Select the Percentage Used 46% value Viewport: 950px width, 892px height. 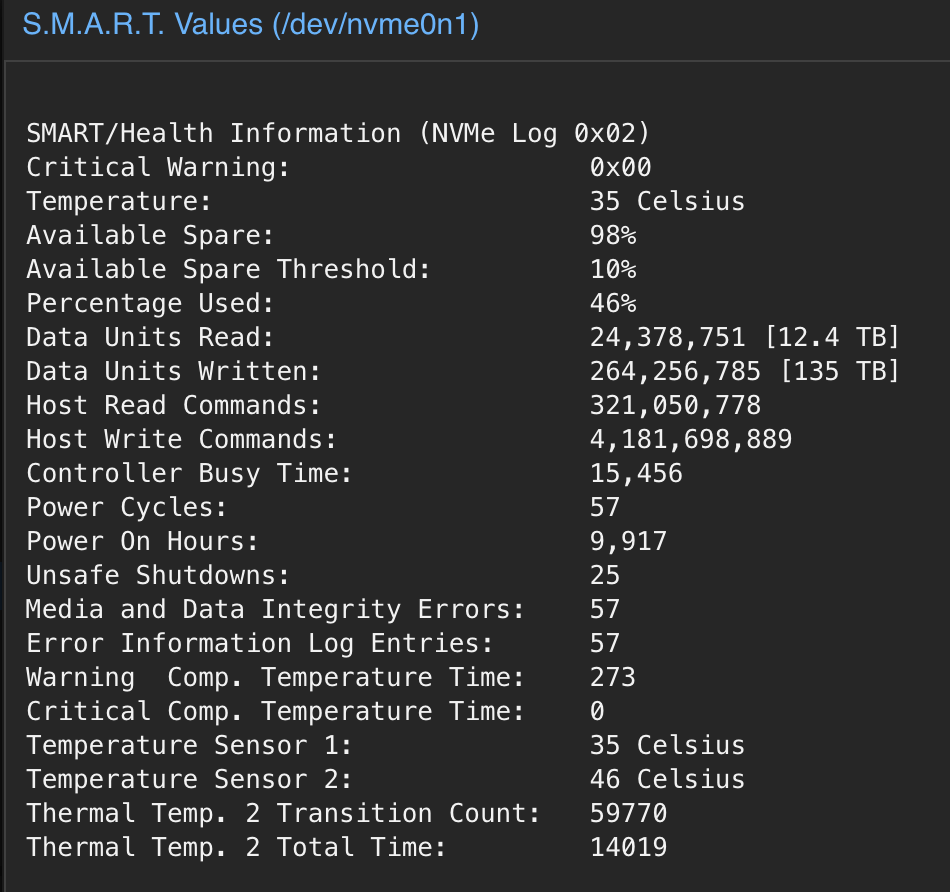(613, 303)
